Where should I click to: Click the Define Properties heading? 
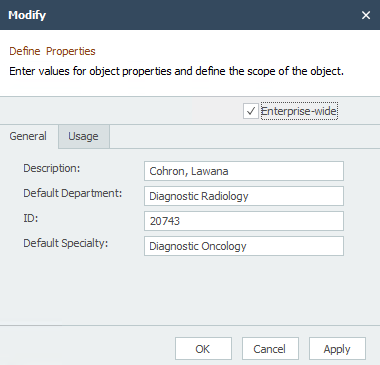pyautogui.click(x=52, y=51)
